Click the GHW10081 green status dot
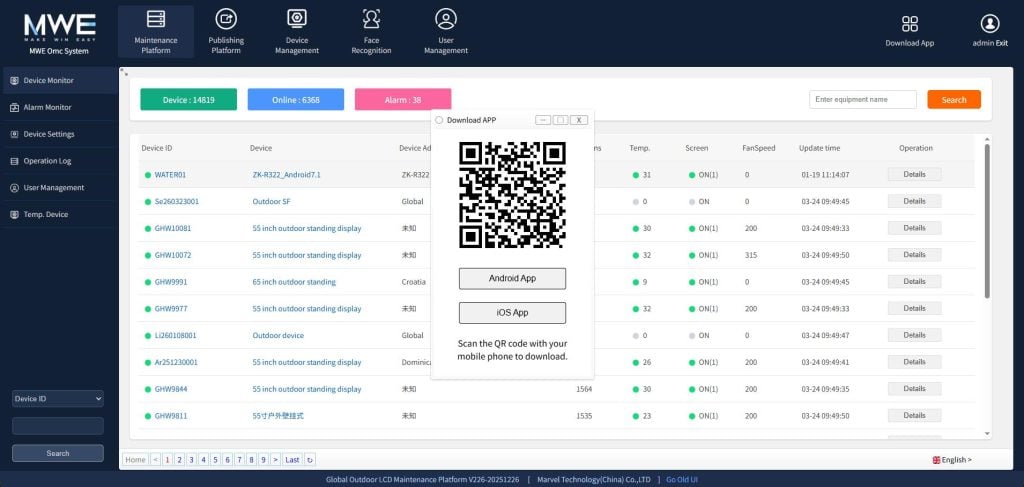 pyautogui.click(x=148, y=228)
